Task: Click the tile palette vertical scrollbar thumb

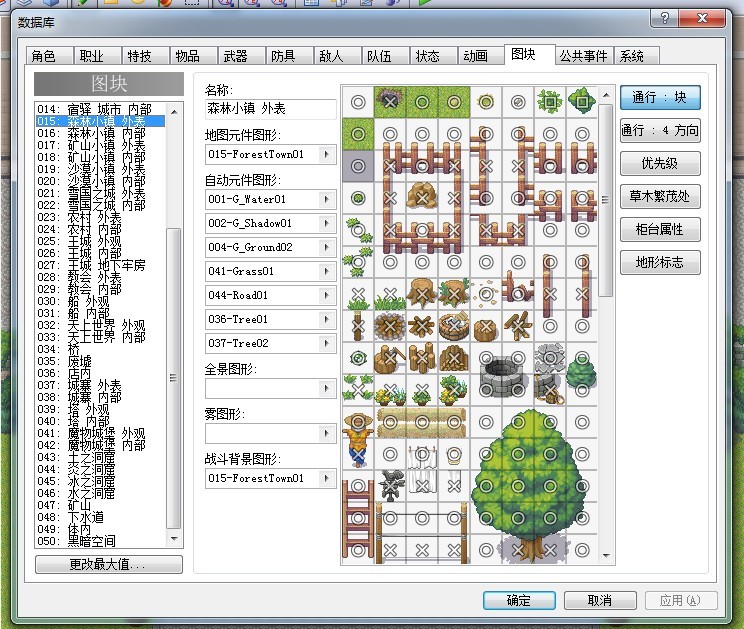Action: pos(605,200)
